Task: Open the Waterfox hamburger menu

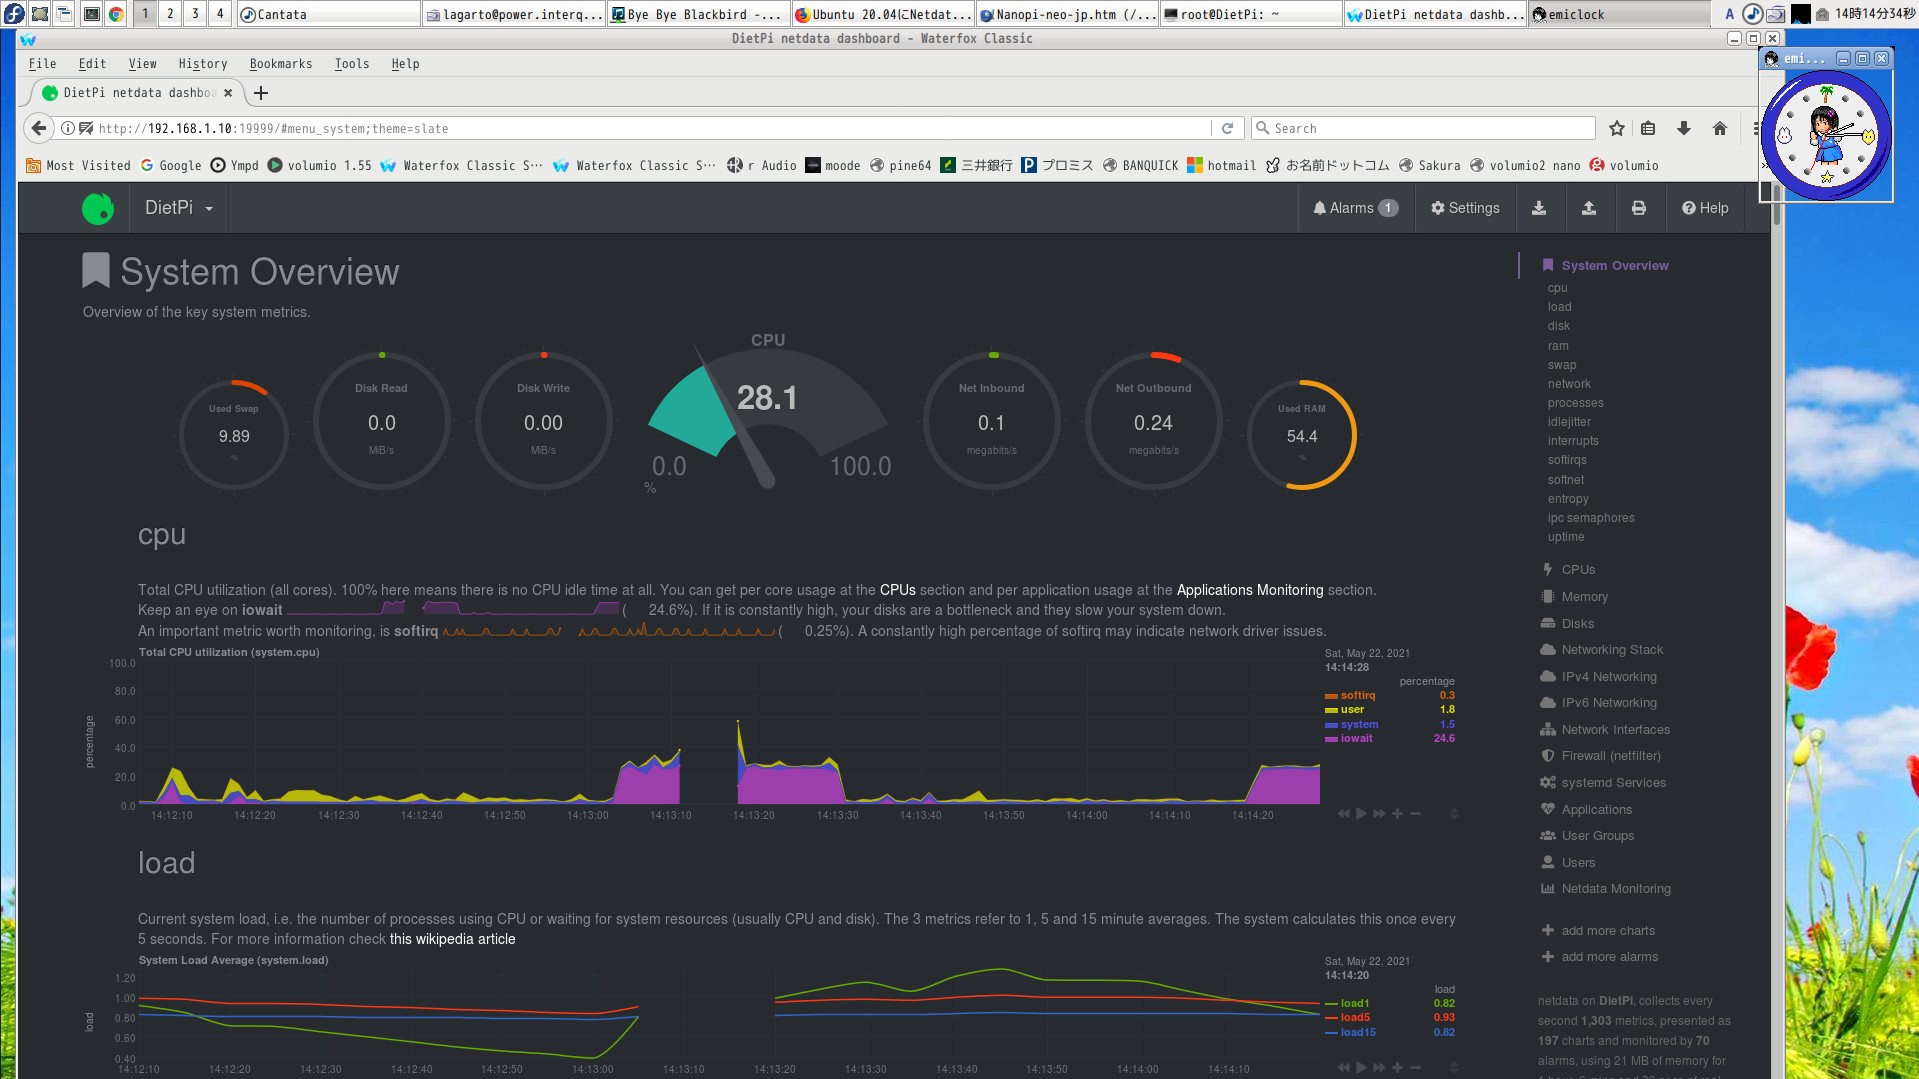Action: click(1757, 128)
